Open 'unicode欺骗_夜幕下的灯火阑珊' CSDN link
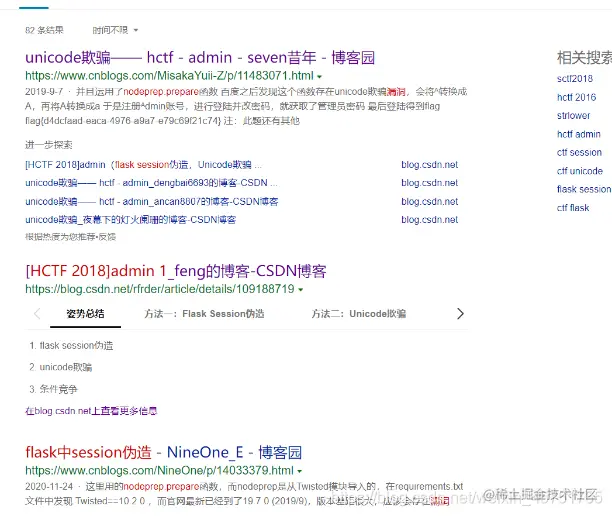The width and height of the screenshot is (612, 516). pyautogui.click(x=131, y=220)
